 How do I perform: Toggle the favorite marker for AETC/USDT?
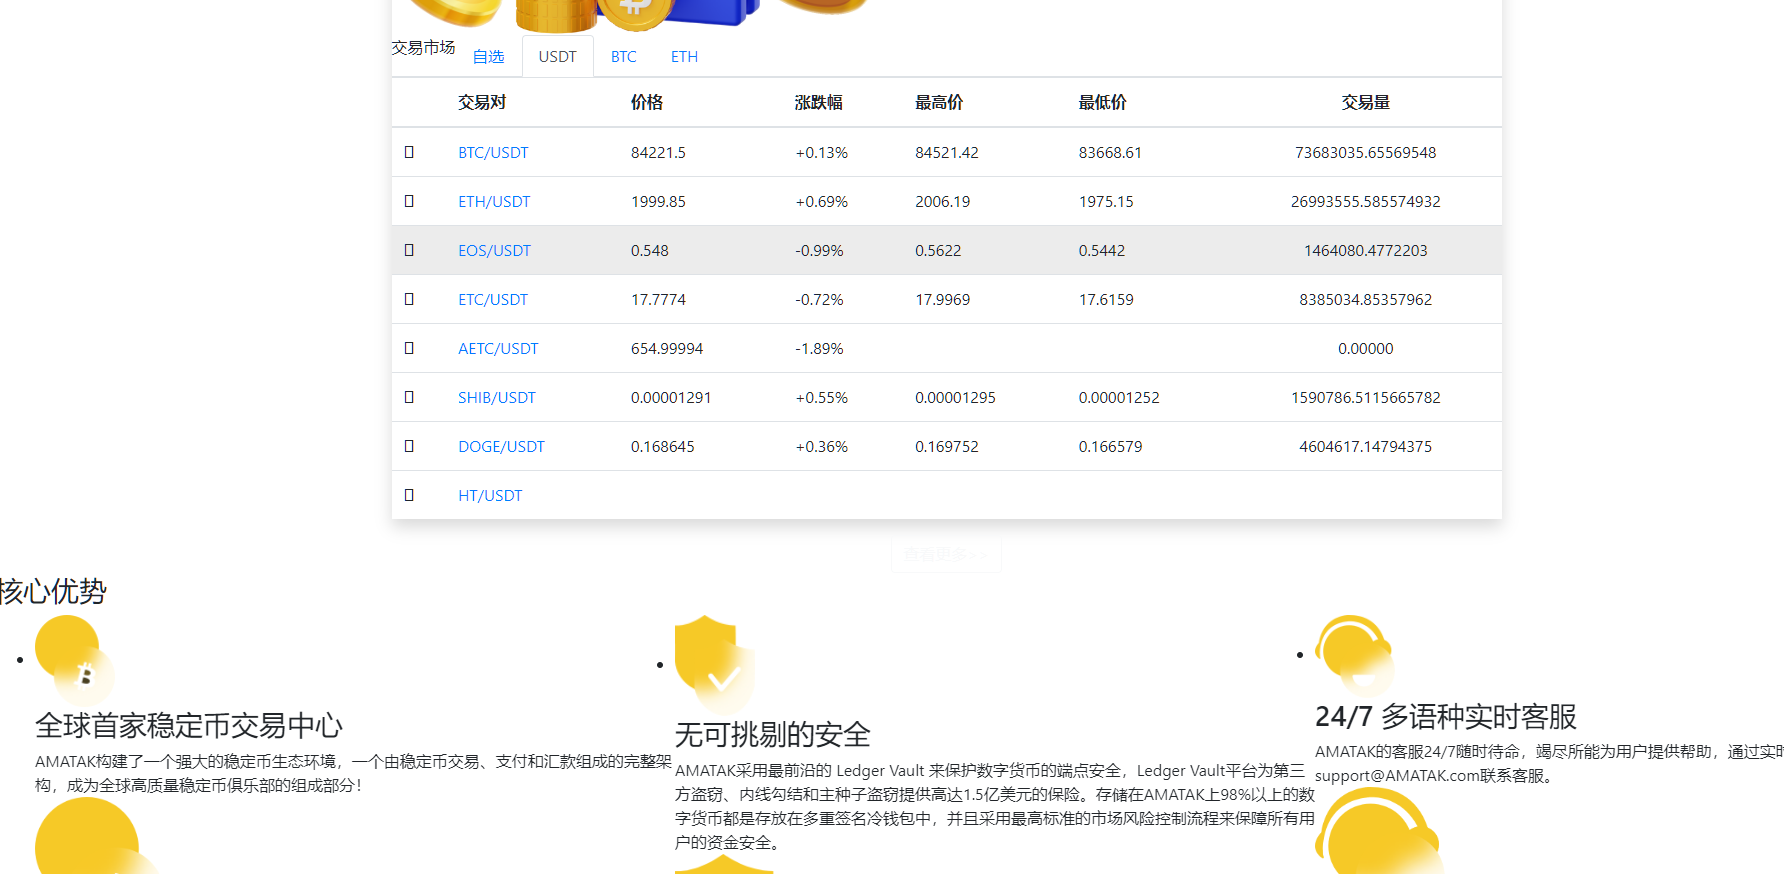(409, 348)
